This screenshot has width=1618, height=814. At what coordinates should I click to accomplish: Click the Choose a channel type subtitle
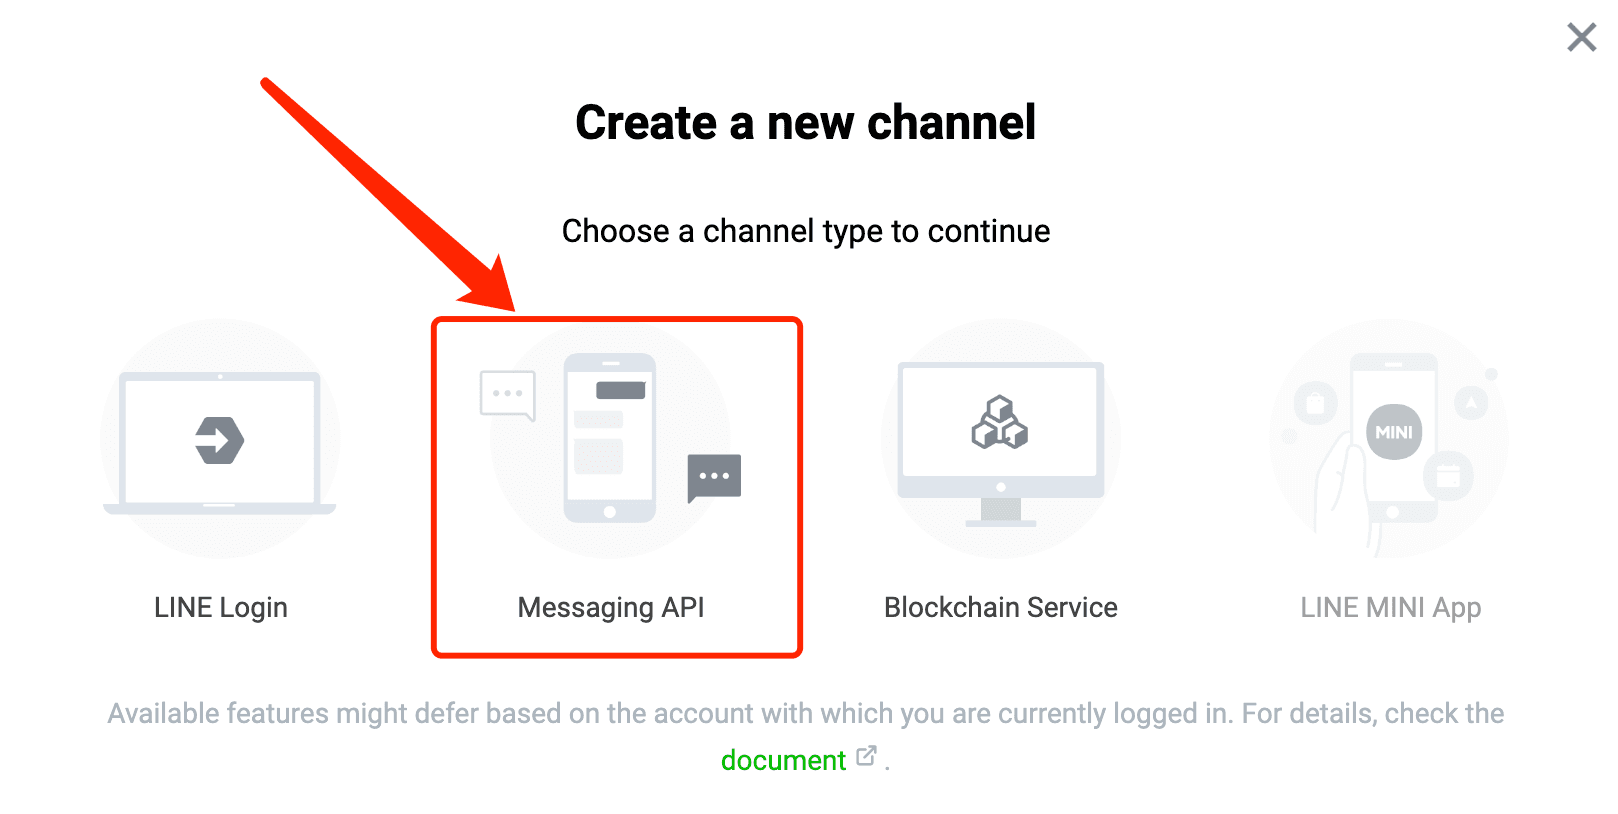806,231
